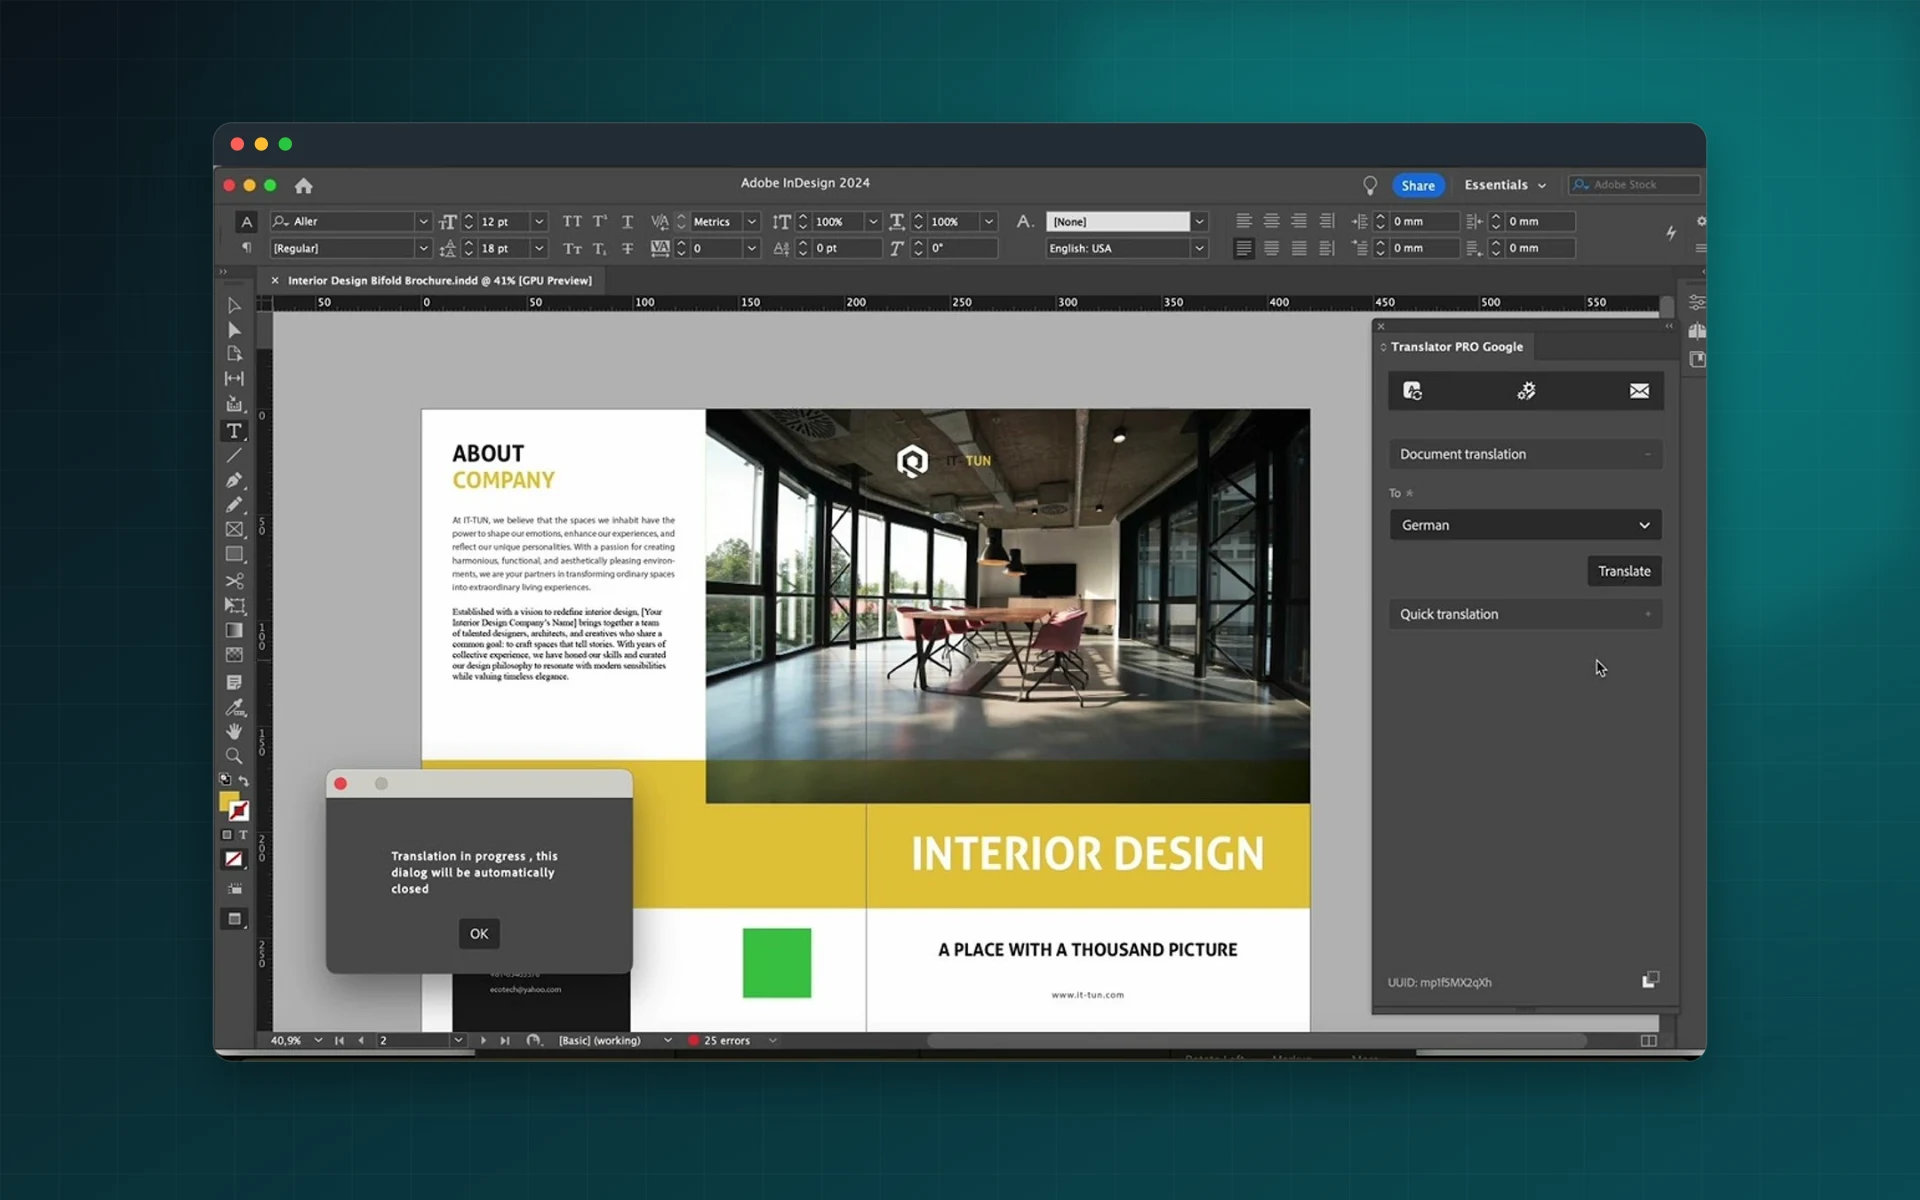
Task: Select the Gradient Swatch tool
Action: click(x=234, y=631)
